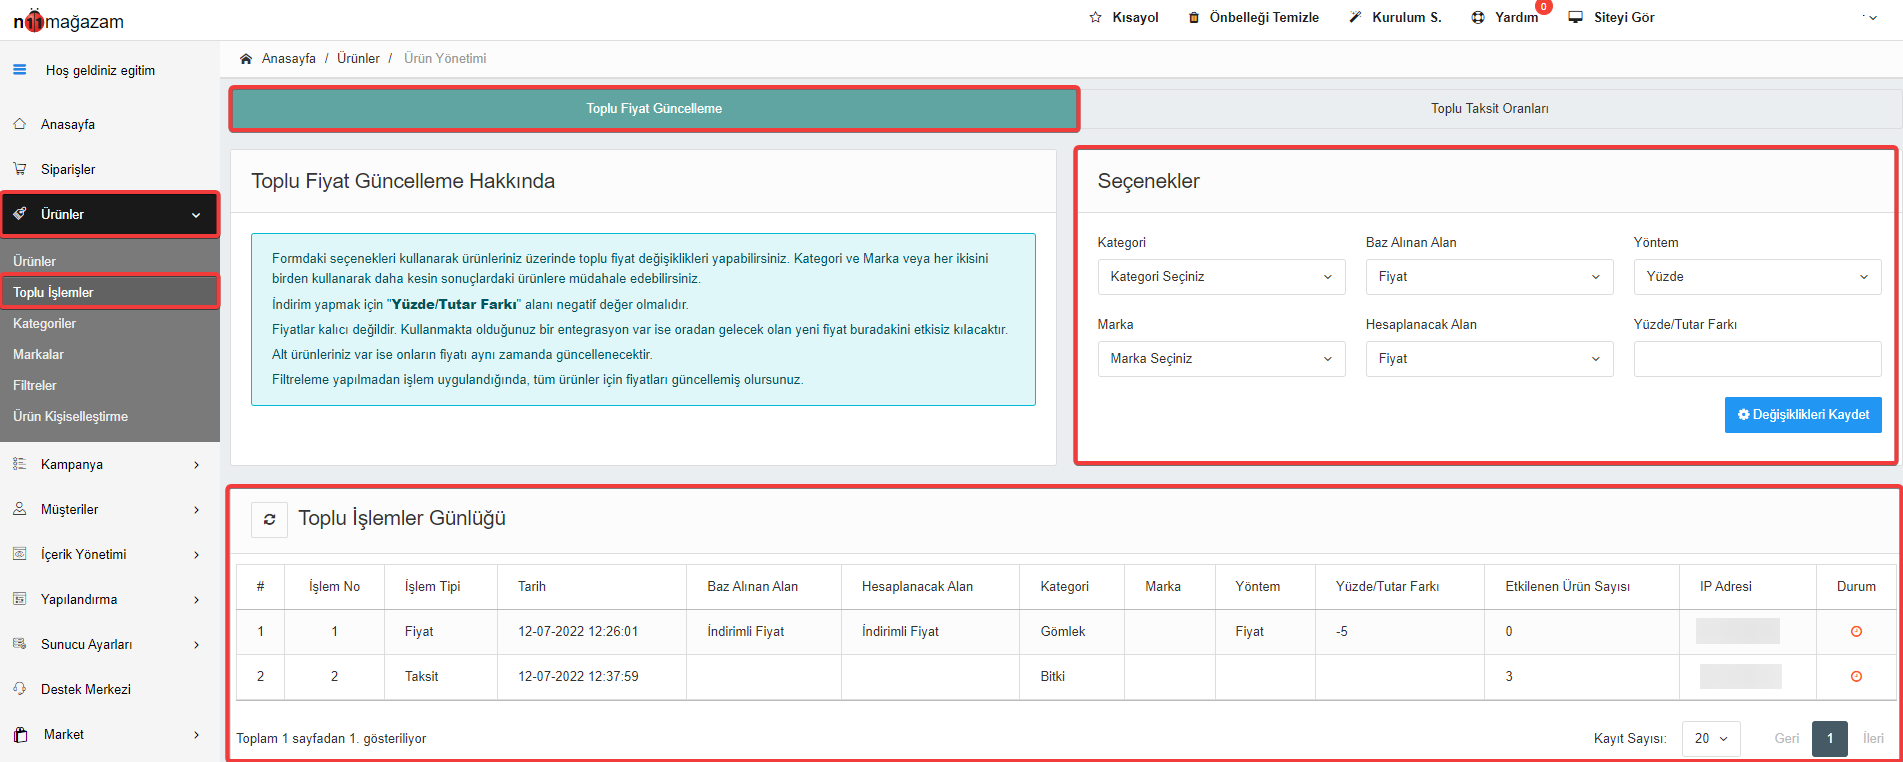The height and width of the screenshot is (762, 1903).
Task: Open Toplu İşlemler submenu item
Action: point(53,292)
